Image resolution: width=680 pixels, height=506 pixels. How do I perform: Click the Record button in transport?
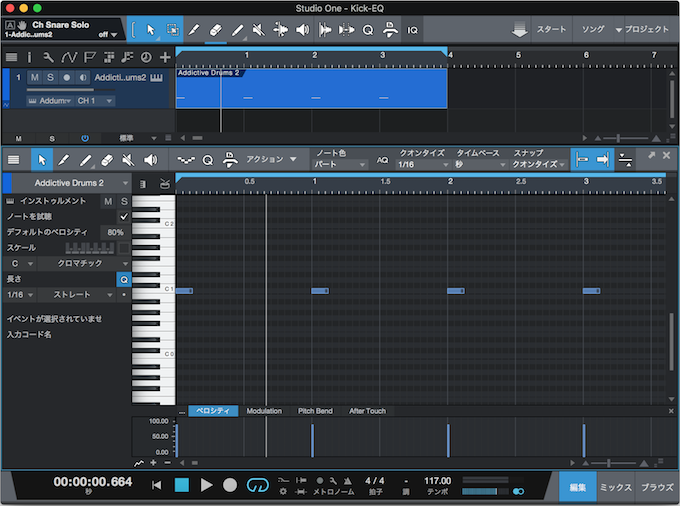pos(230,485)
